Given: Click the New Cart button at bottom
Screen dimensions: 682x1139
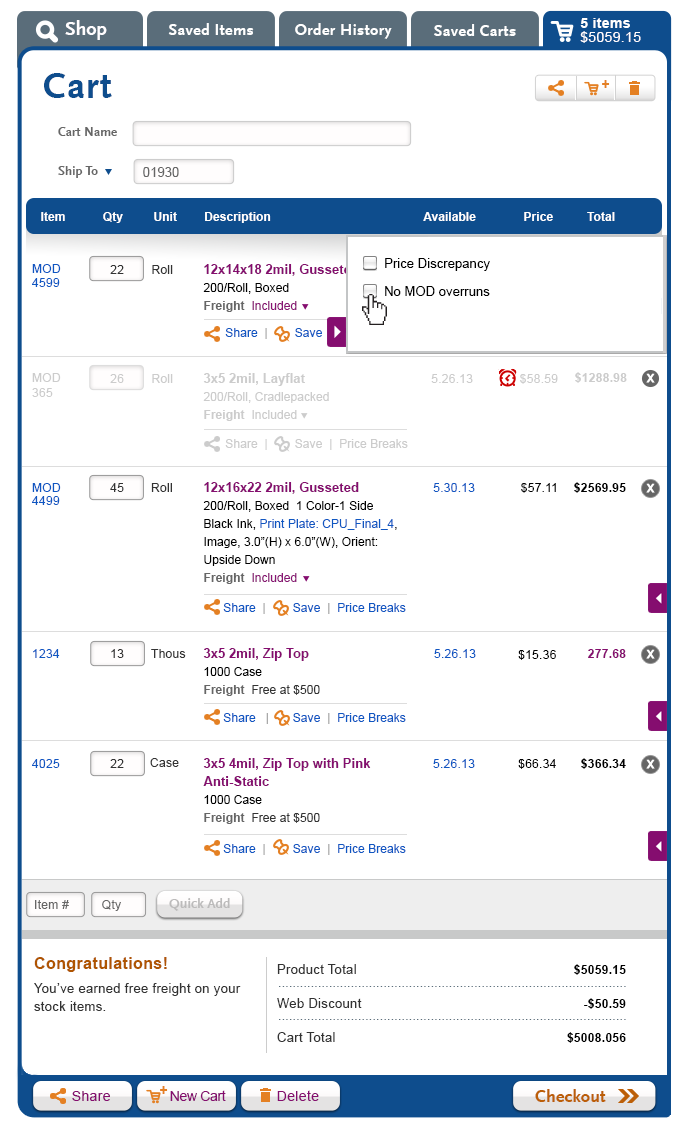Looking at the screenshot, I should [x=187, y=1095].
